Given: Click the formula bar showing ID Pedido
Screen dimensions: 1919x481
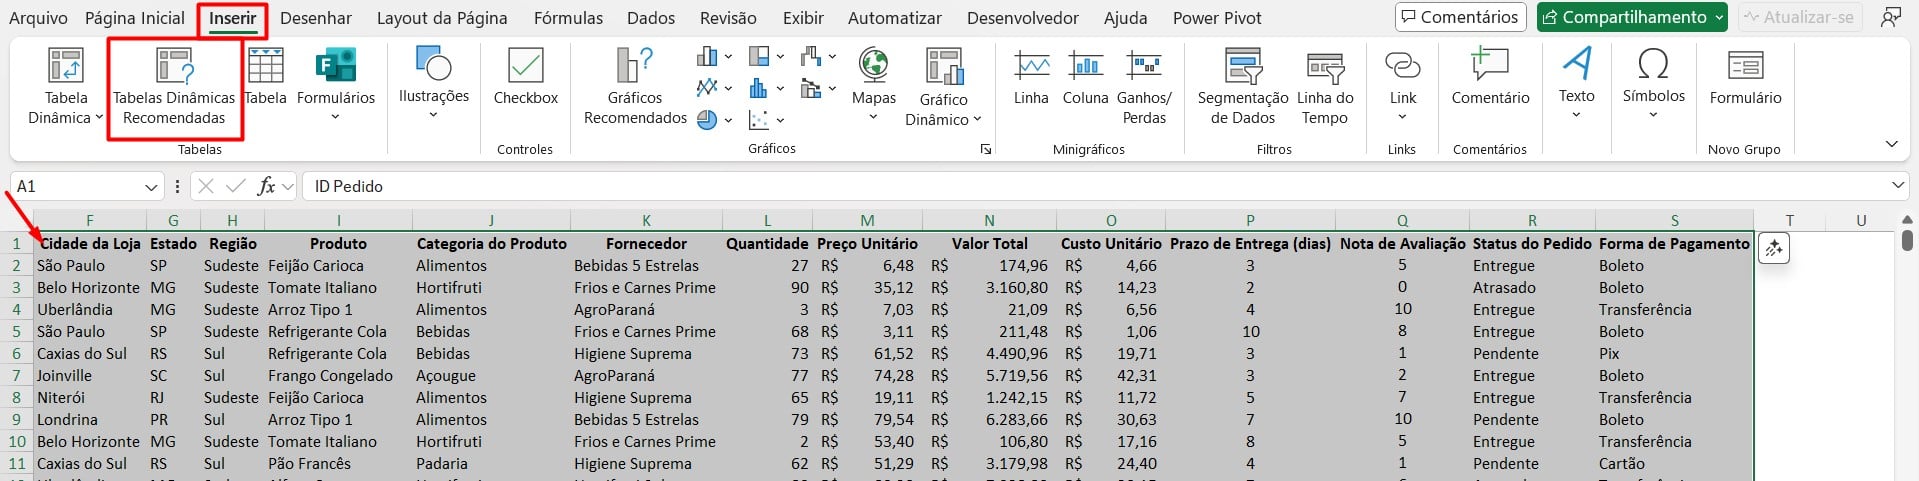Looking at the screenshot, I should click(x=1000, y=187).
